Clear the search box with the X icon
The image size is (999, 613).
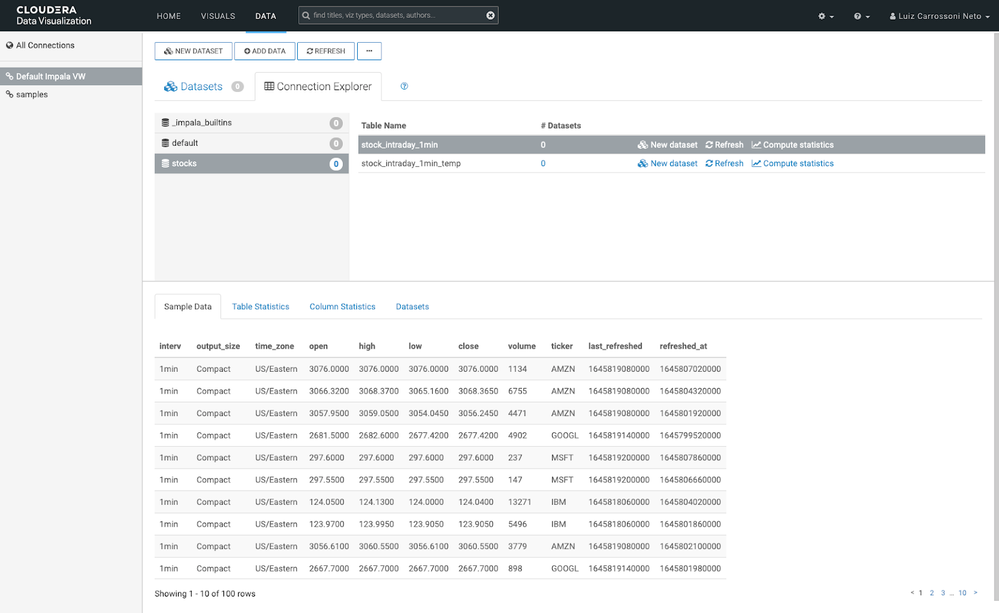click(491, 15)
